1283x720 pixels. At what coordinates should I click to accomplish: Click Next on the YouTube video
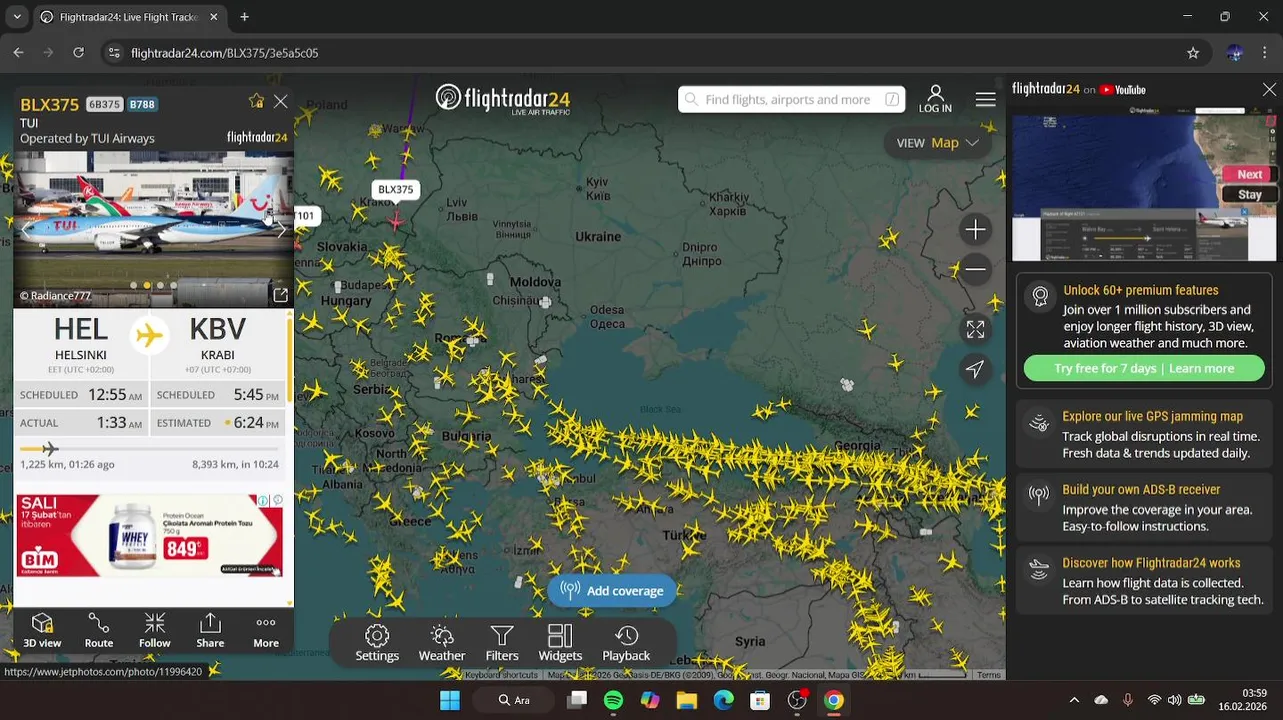tap(1249, 174)
